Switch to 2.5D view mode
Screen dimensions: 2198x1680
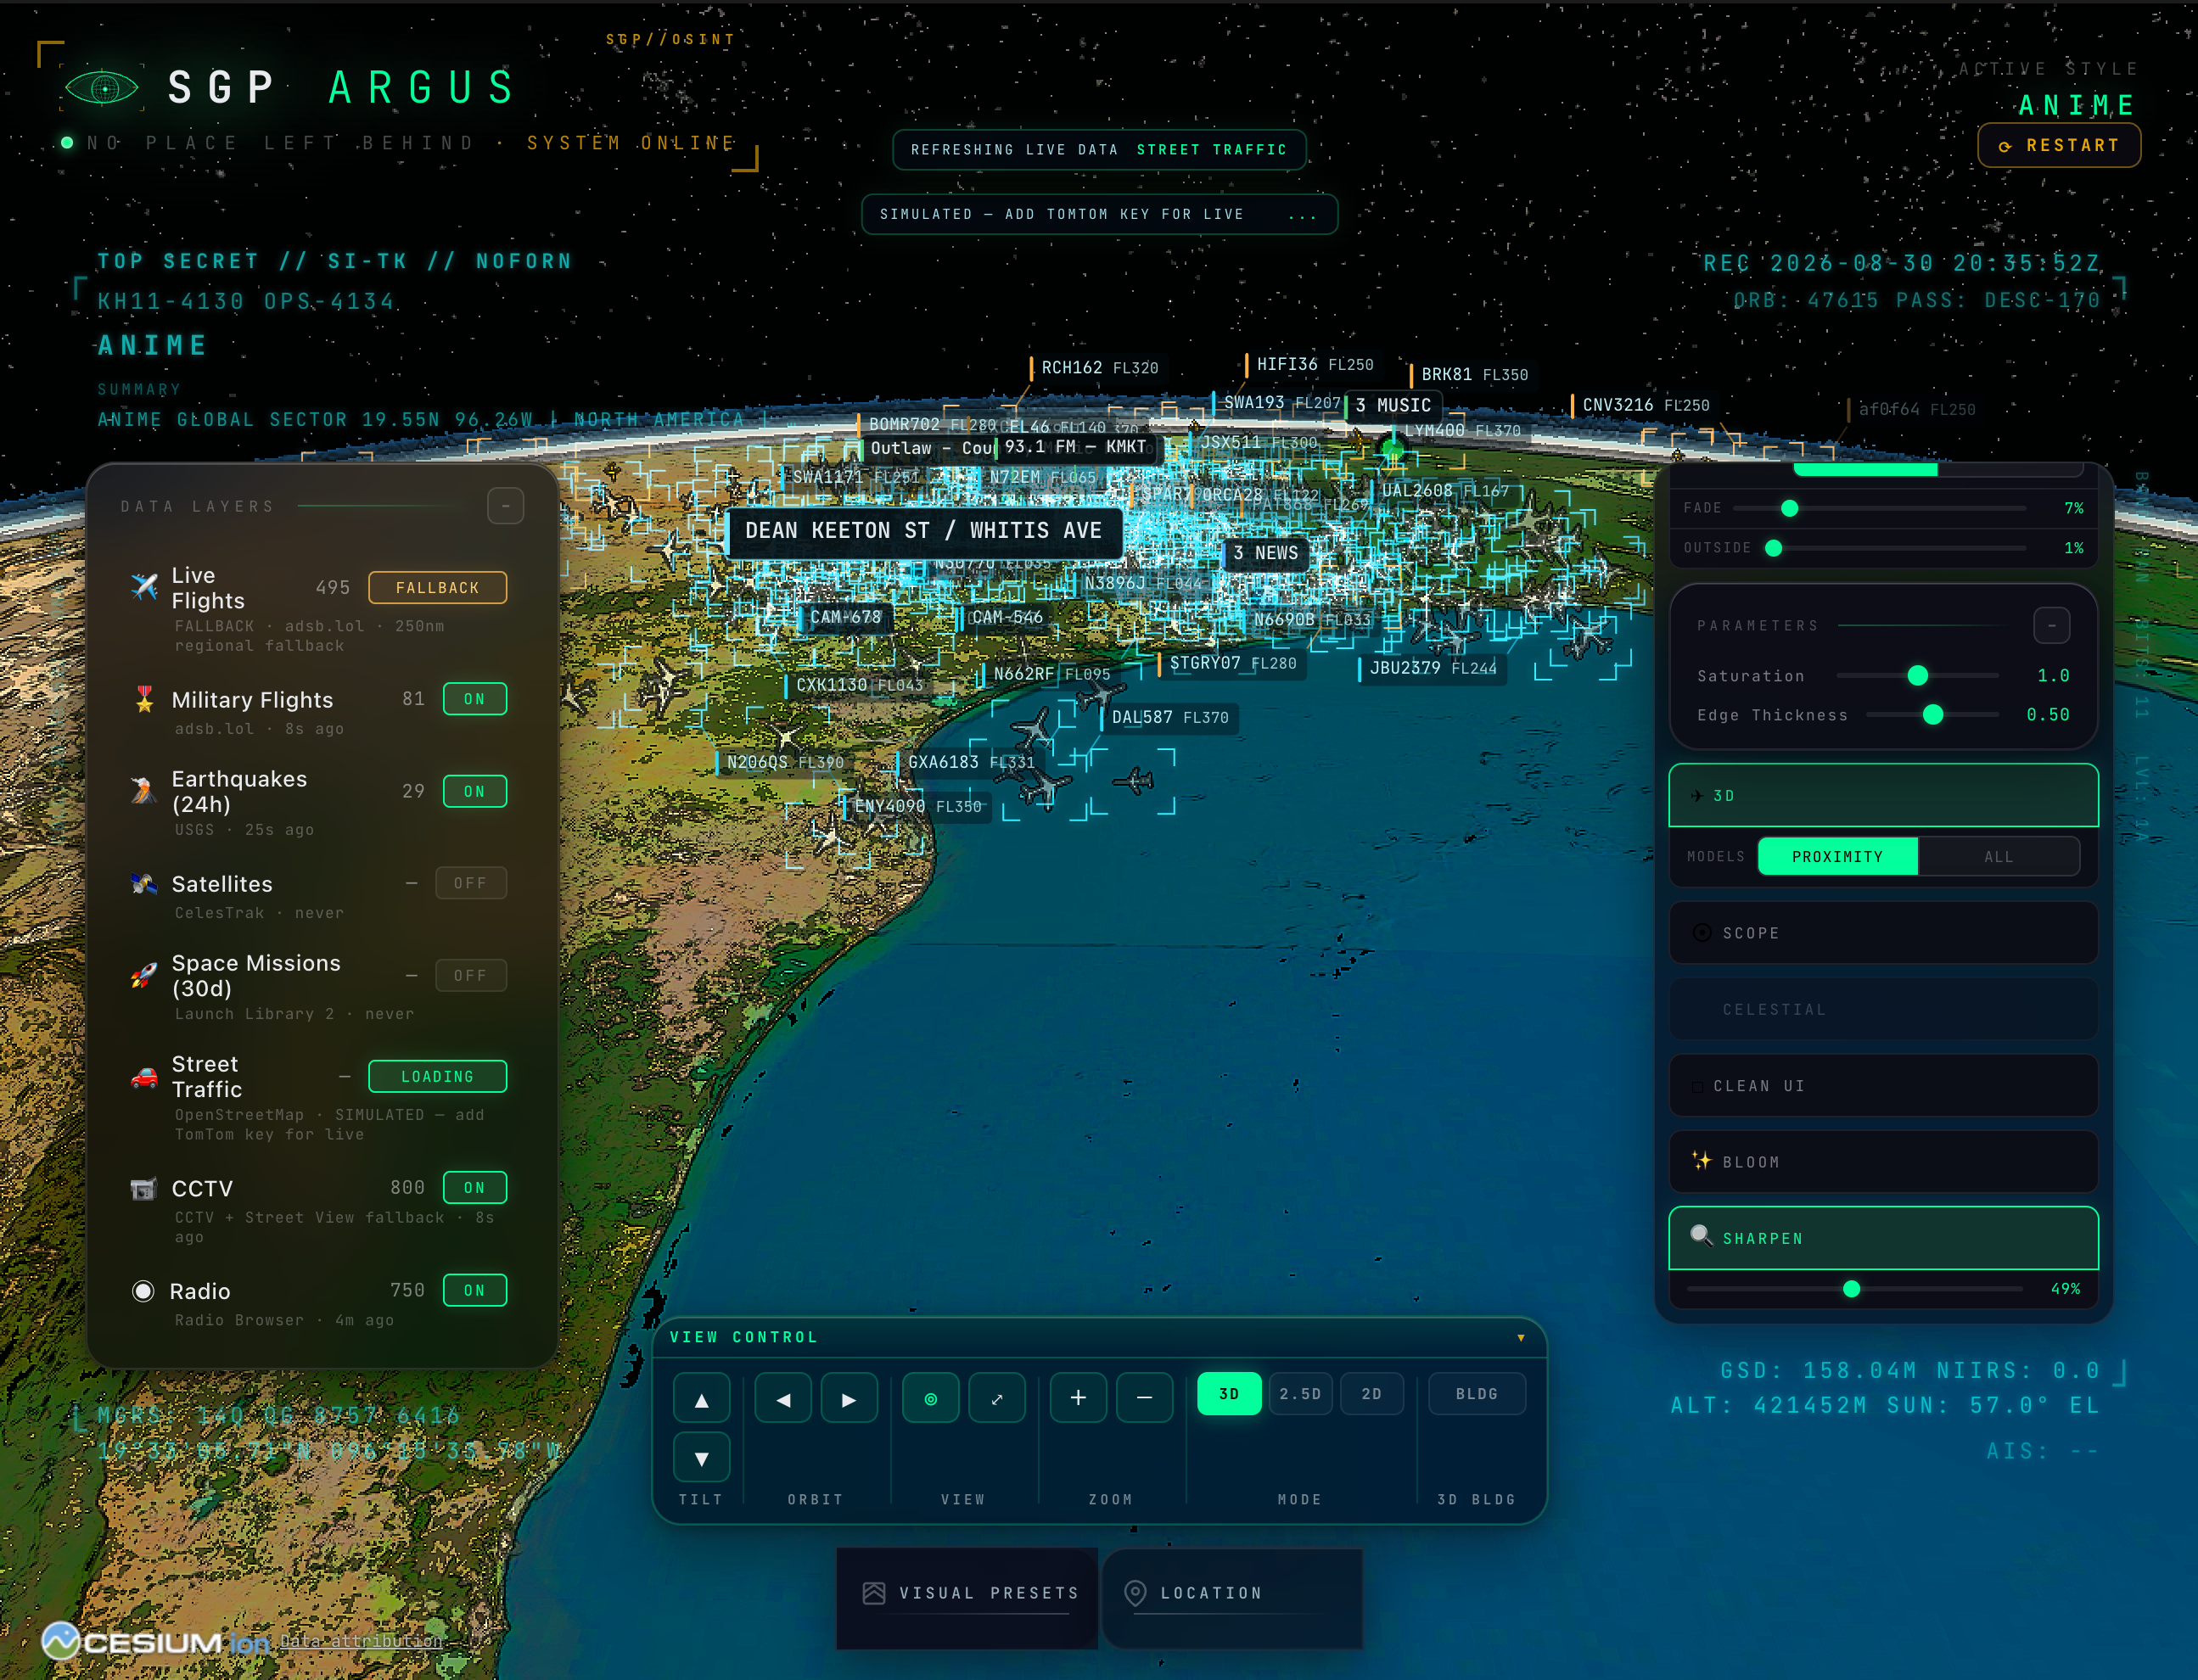[1300, 1394]
